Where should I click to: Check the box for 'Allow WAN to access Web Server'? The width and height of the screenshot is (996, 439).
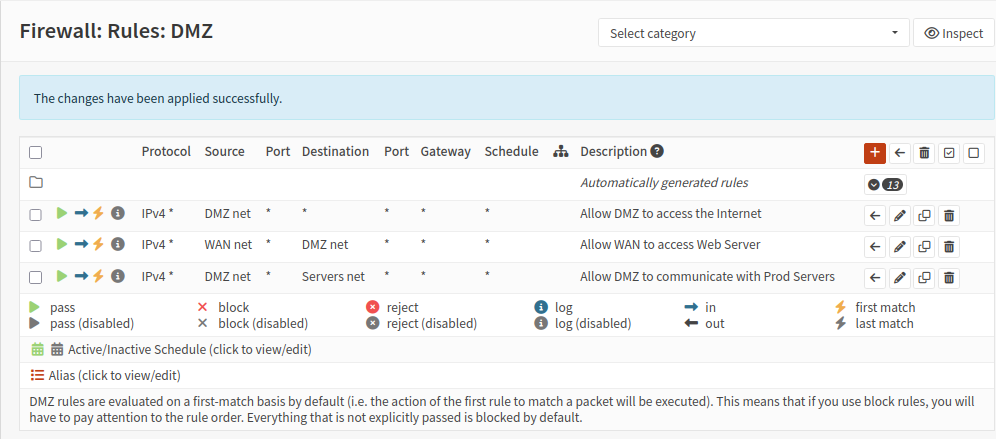36,245
